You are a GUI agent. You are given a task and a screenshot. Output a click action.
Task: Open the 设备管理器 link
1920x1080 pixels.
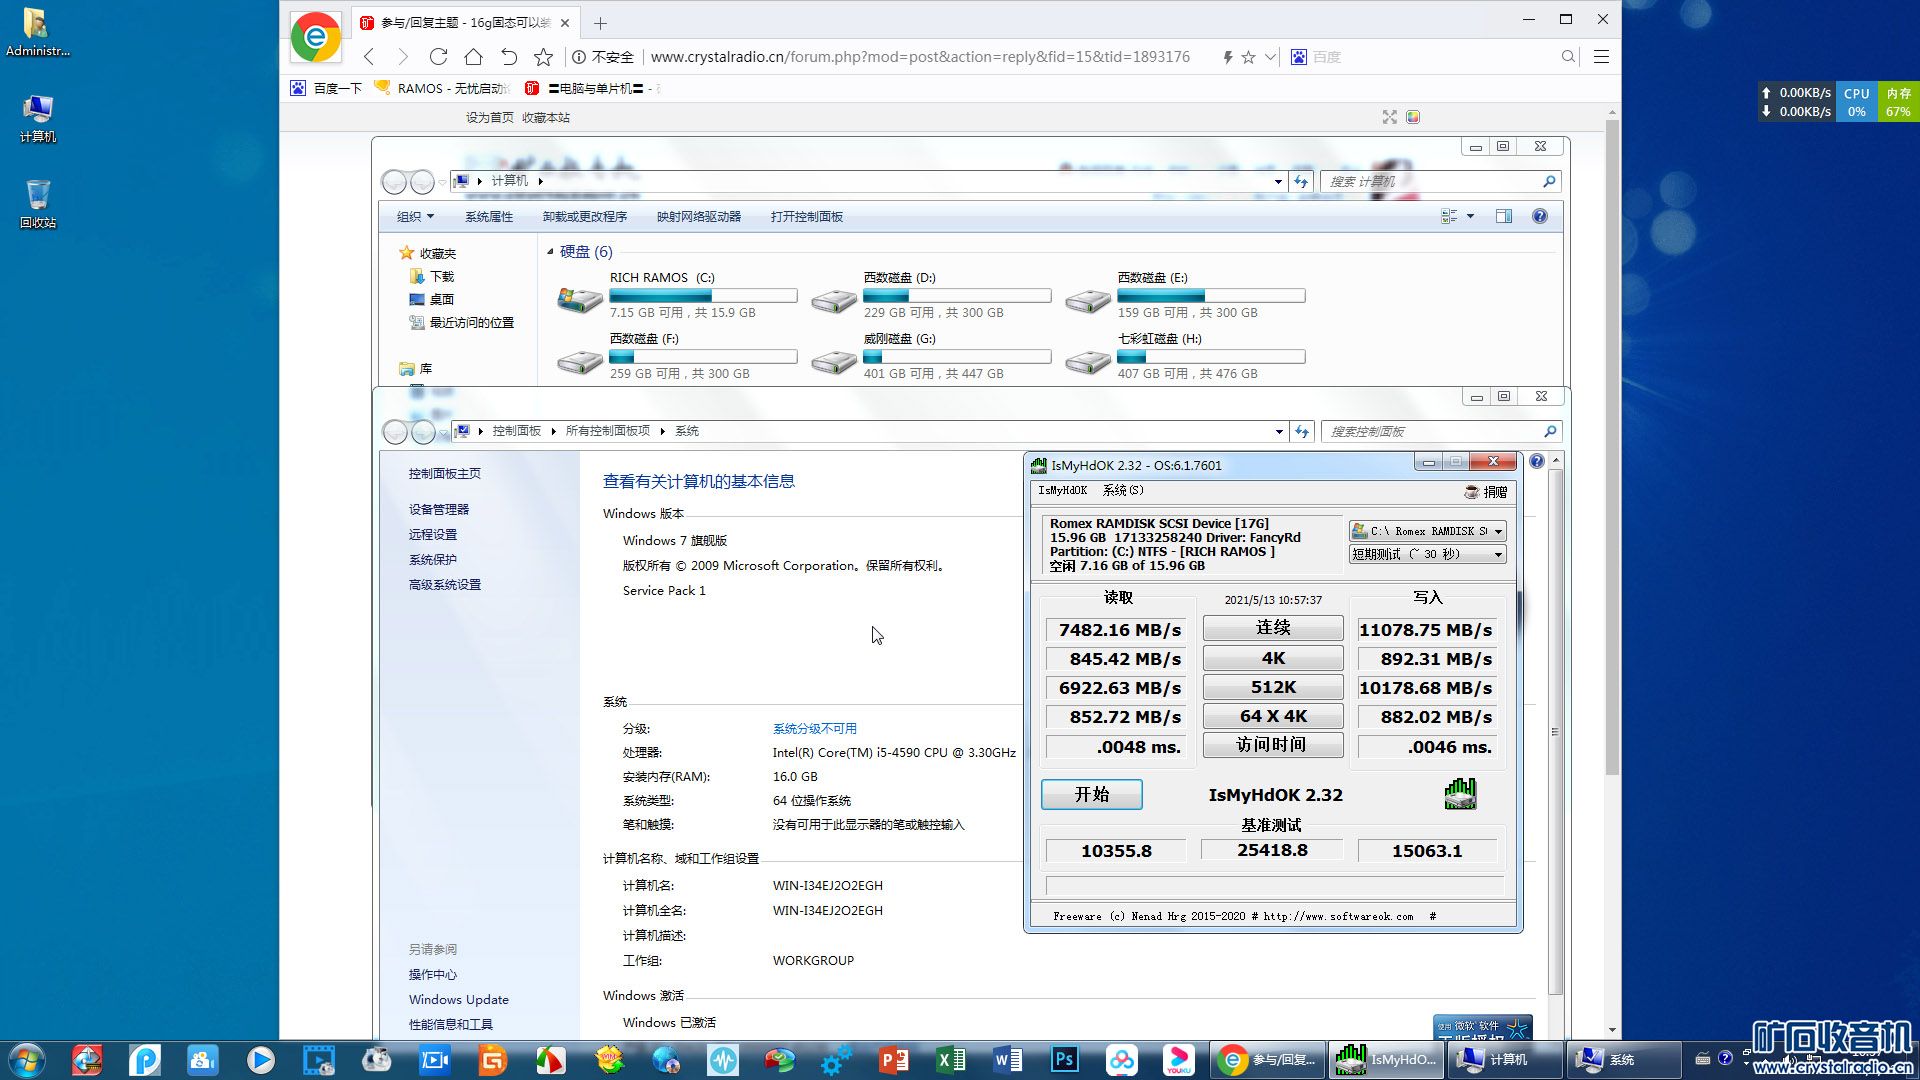tap(438, 509)
